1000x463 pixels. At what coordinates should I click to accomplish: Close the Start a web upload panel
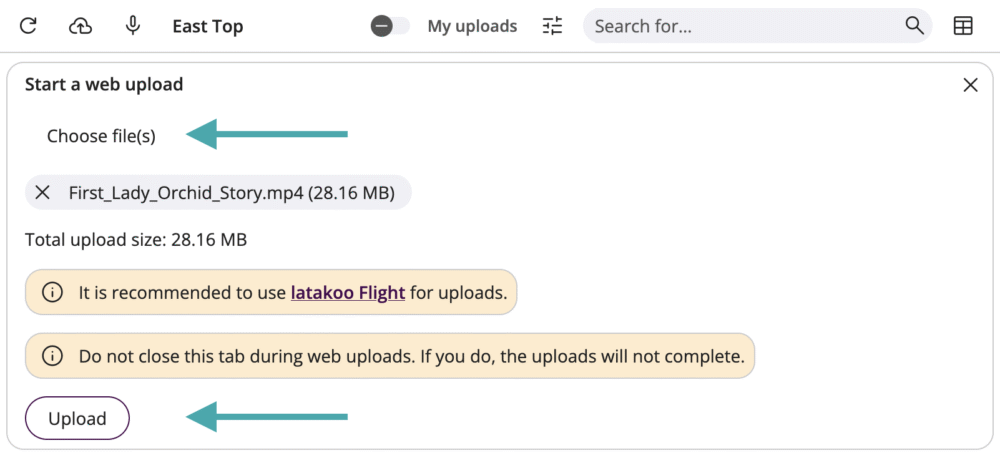970,85
